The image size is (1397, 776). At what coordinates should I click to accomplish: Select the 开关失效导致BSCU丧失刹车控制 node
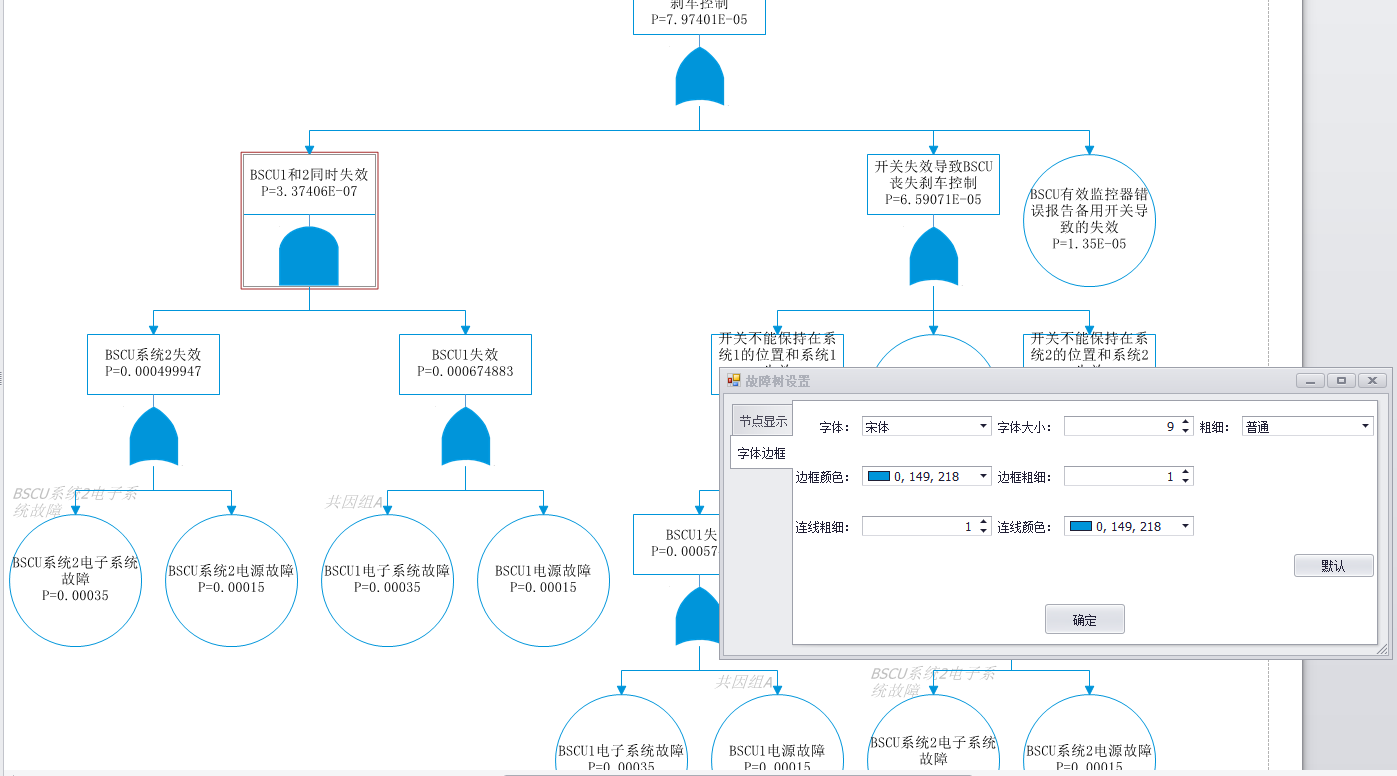tap(934, 184)
